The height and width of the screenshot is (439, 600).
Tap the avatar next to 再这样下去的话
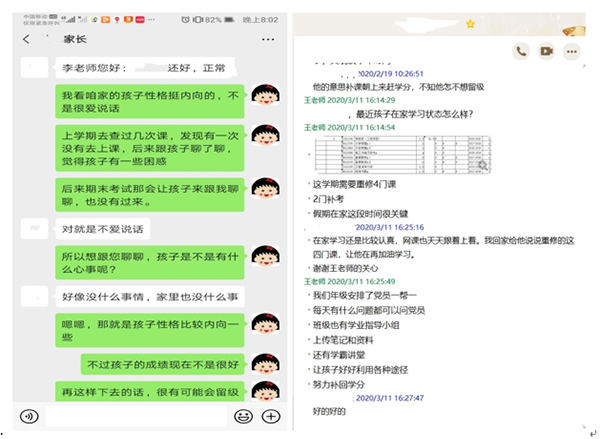pos(266,391)
